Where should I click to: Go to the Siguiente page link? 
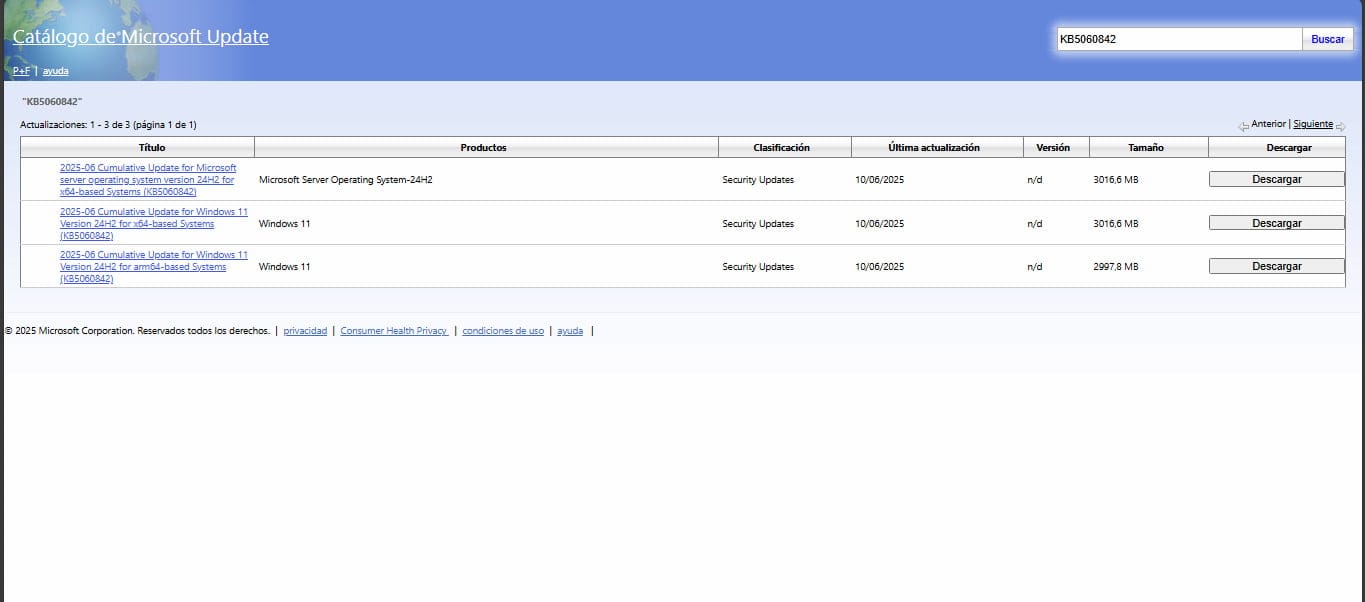coord(1312,124)
